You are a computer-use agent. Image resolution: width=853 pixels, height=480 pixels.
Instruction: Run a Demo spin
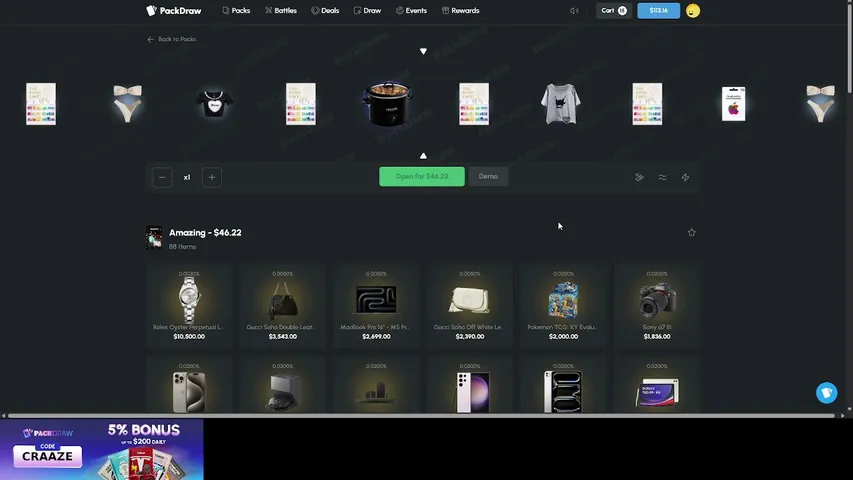coord(488,176)
